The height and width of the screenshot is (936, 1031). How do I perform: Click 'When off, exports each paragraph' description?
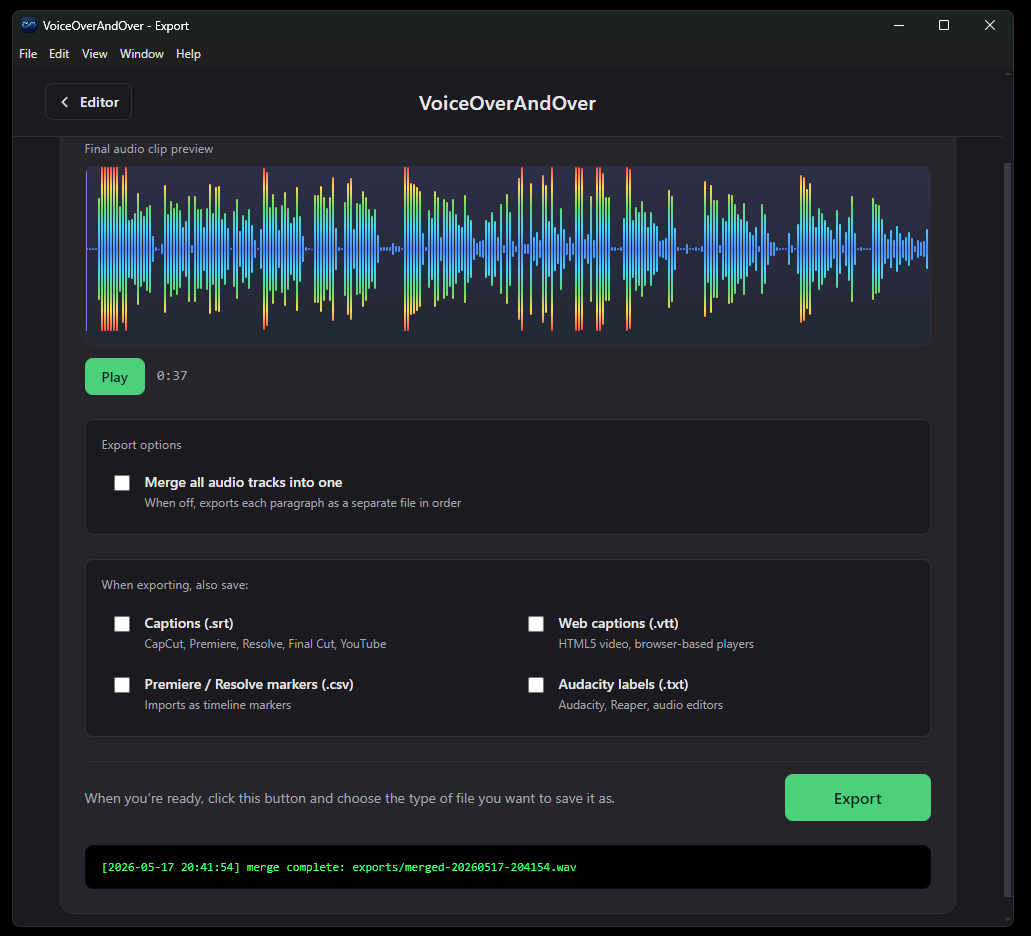(302, 503)
